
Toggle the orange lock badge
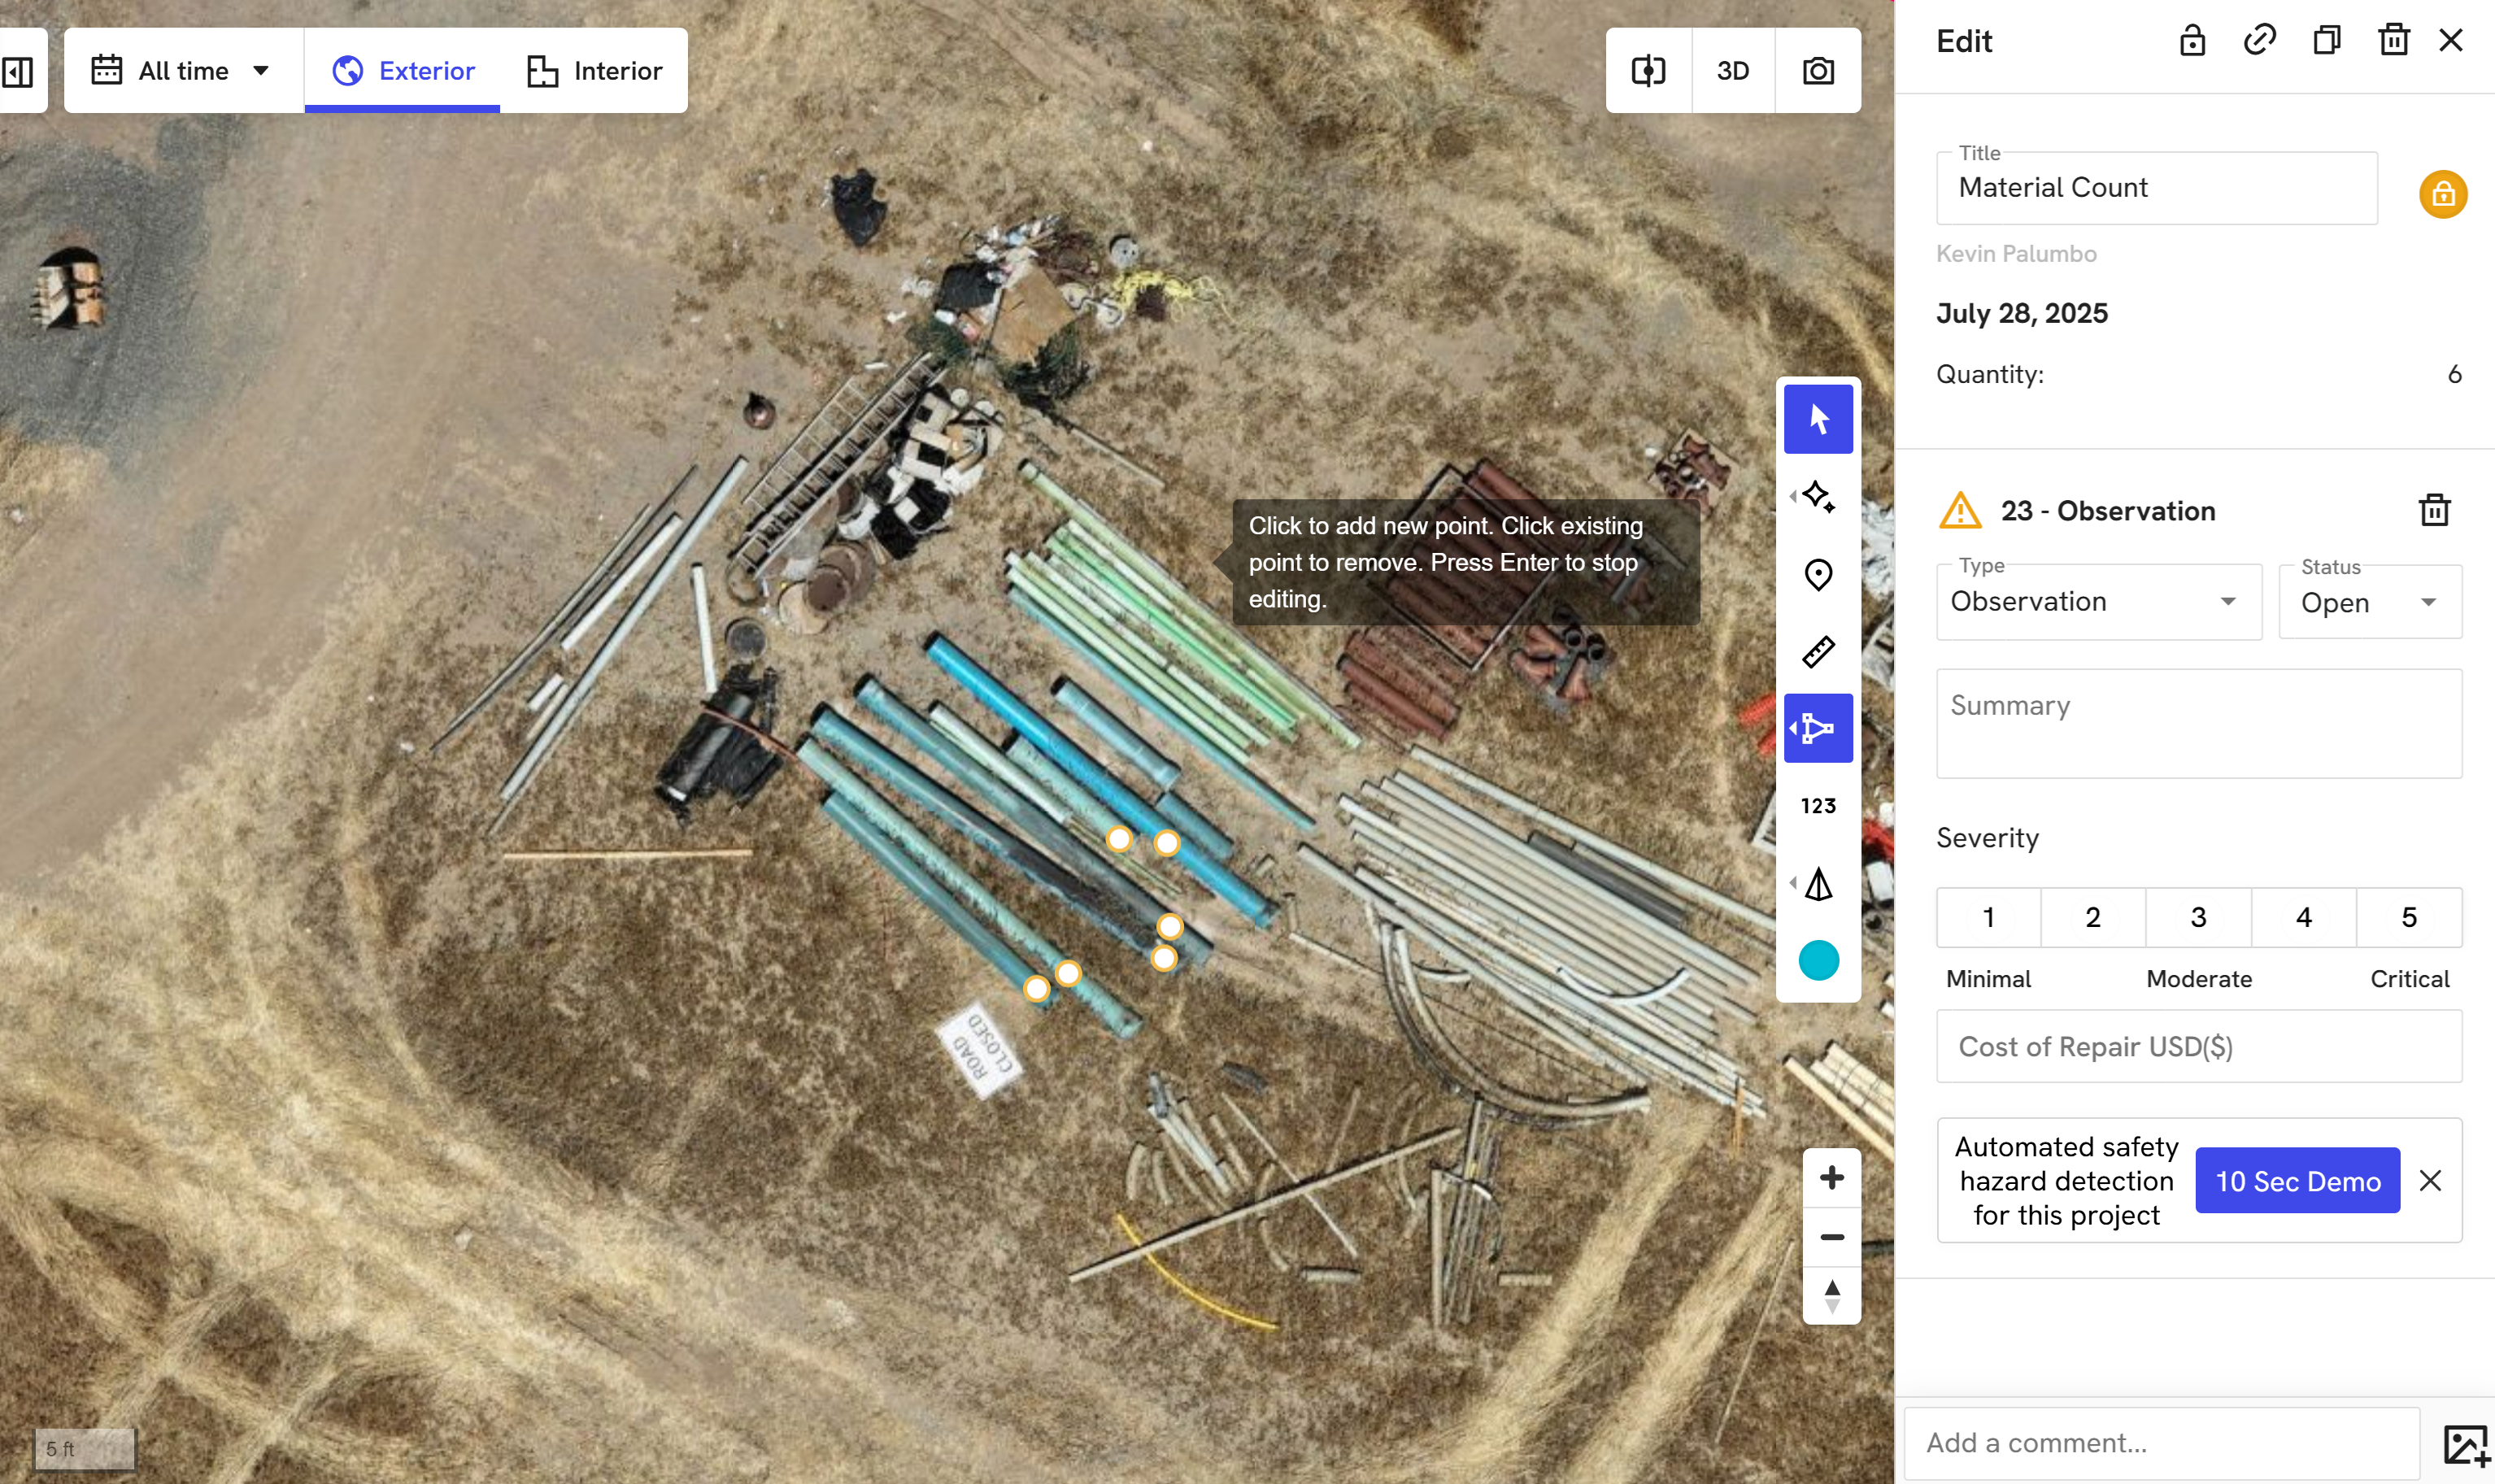pyautogui.click(x=2442, y=194)
